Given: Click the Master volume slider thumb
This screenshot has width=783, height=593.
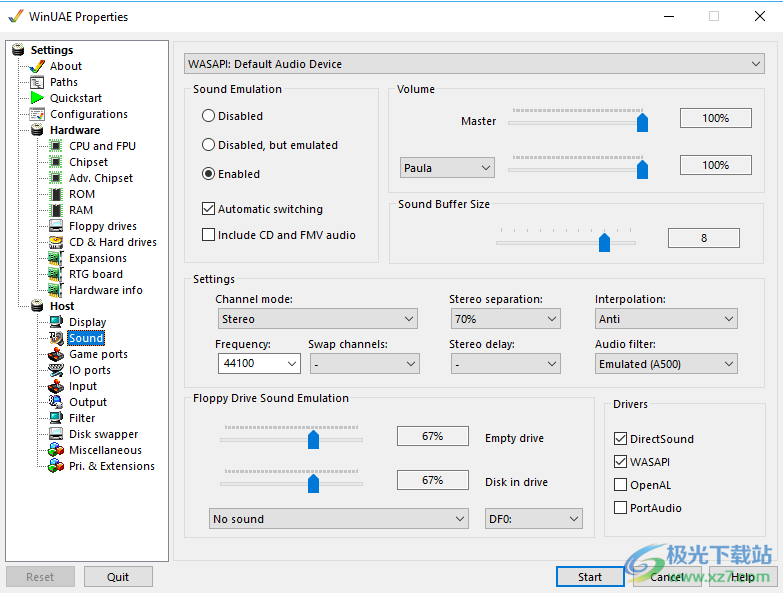Looking at the screenshot, I should tap(642, 122).
